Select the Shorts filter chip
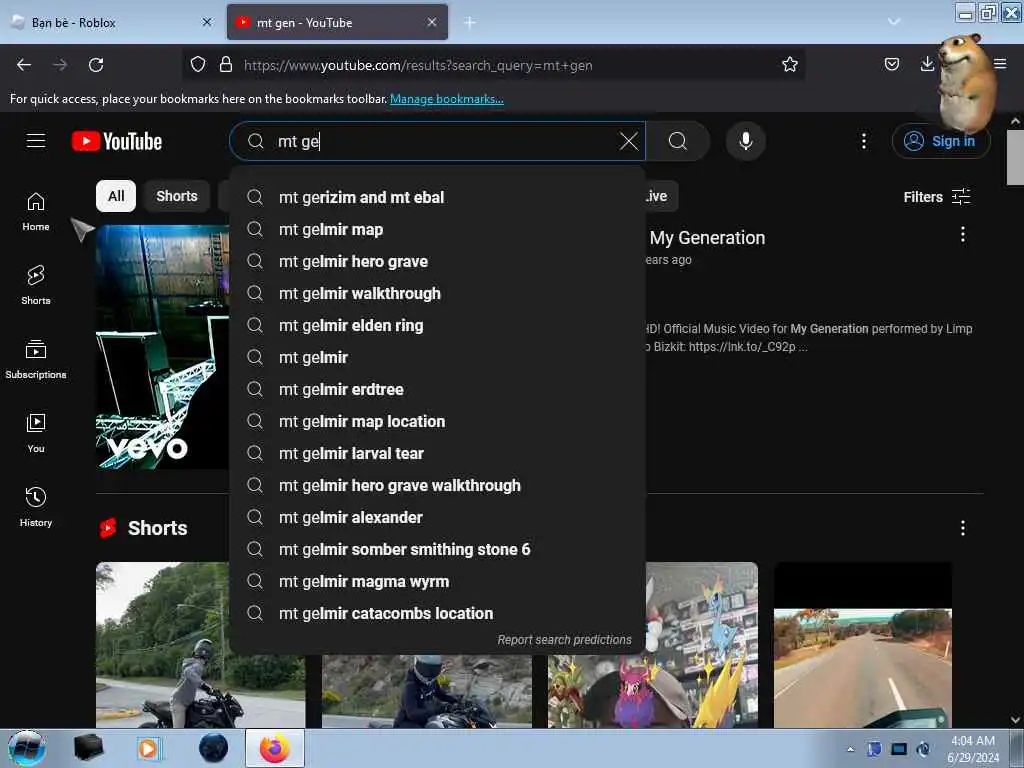The width and height of the screenshot is (1024, 768). pos(176,196)
